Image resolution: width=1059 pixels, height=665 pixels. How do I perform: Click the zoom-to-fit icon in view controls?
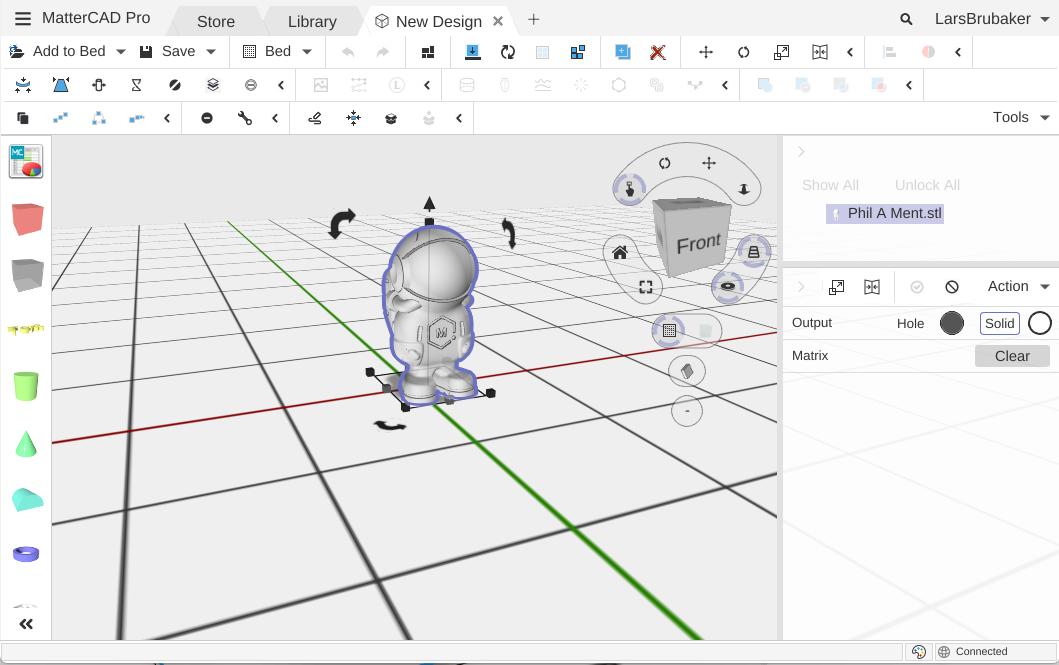(x=646, y=287)
